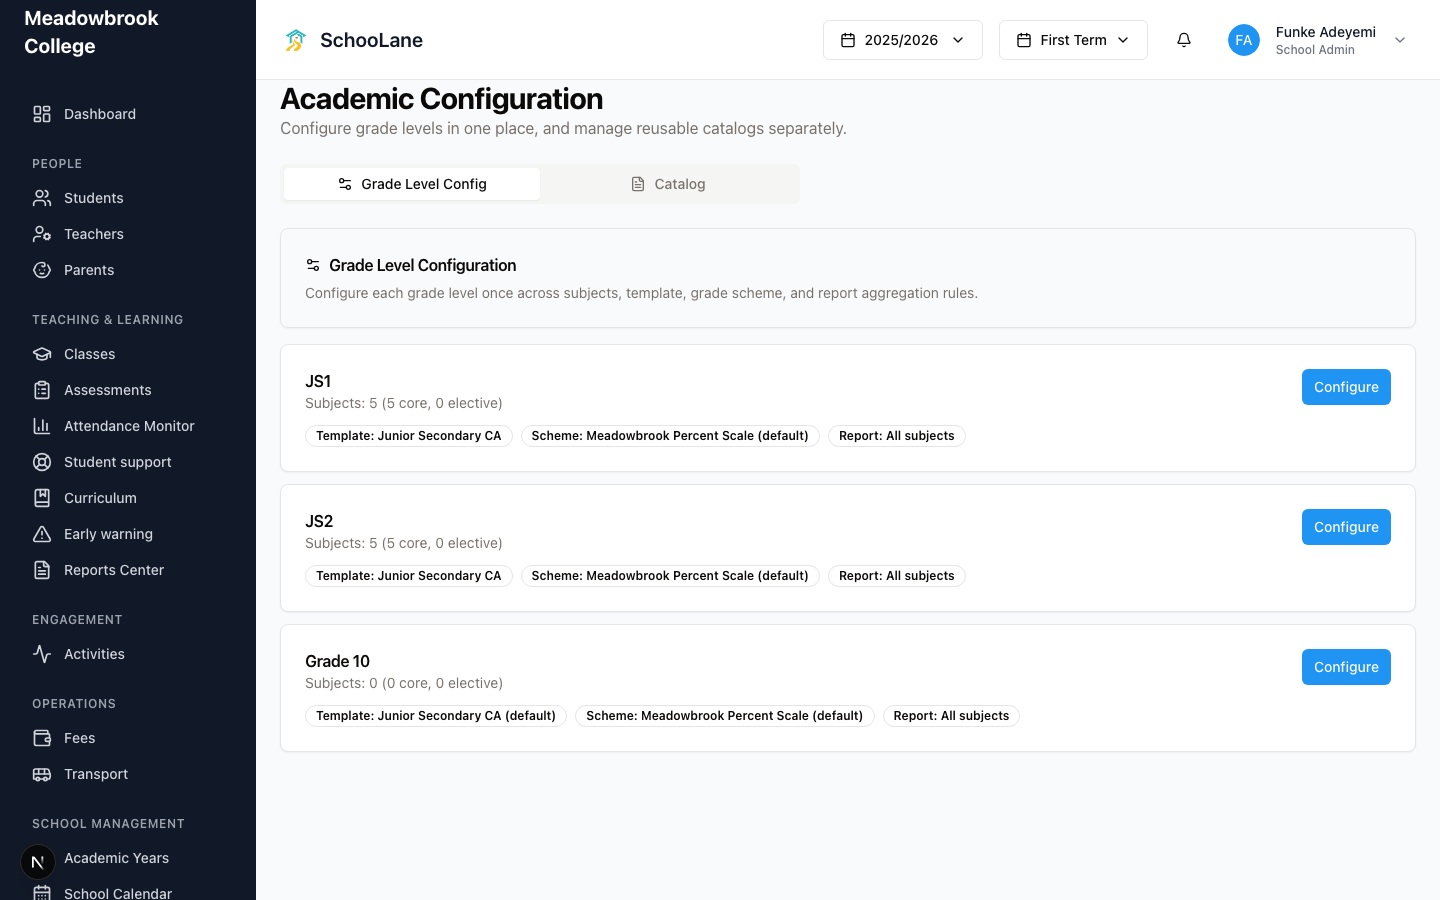Select the Grade Level Config tab
Screen dimensions: 1440x900
[x=412, y=184]
